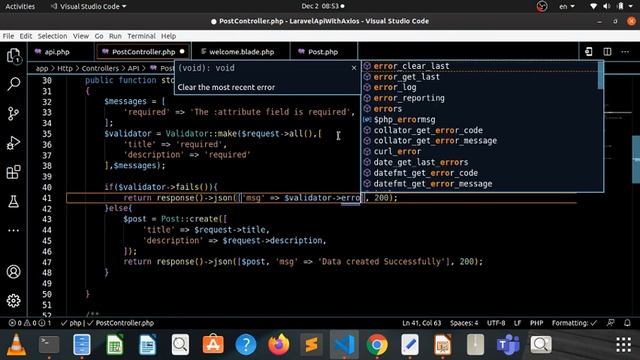Expand the Controllers breadcrumb

tap(100, 68)
